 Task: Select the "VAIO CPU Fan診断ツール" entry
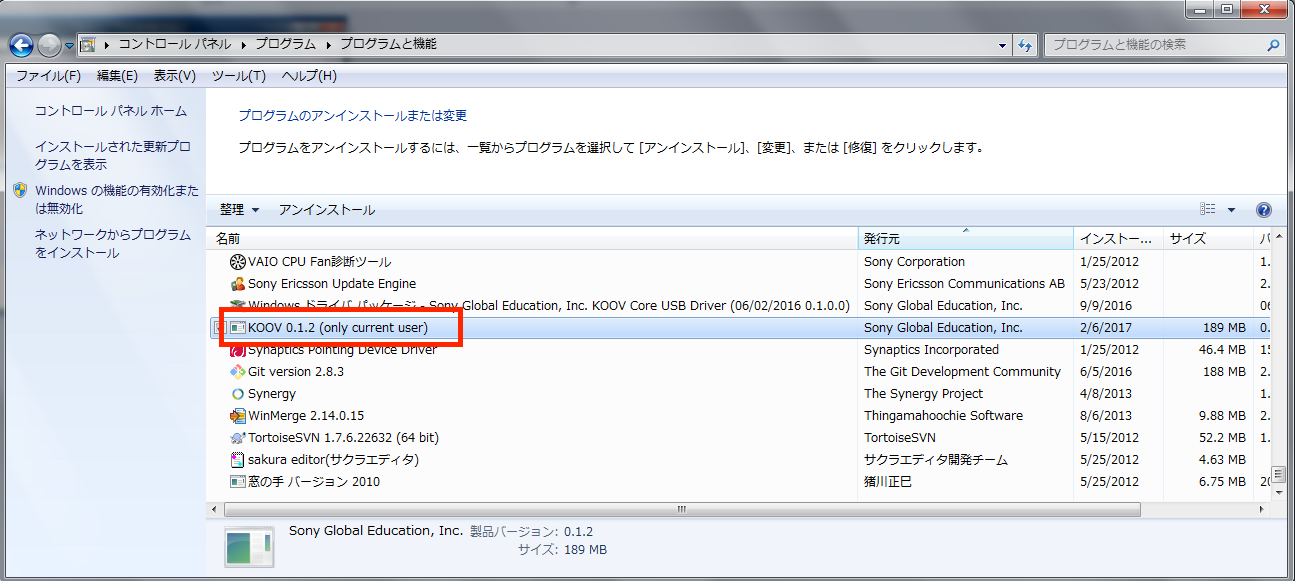[320, 262]
